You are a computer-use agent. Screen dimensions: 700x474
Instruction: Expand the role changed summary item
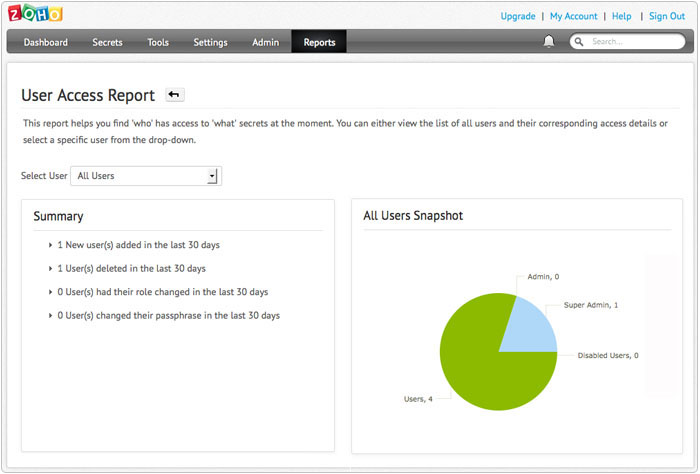pyautogui.click(x=158, y=292)
